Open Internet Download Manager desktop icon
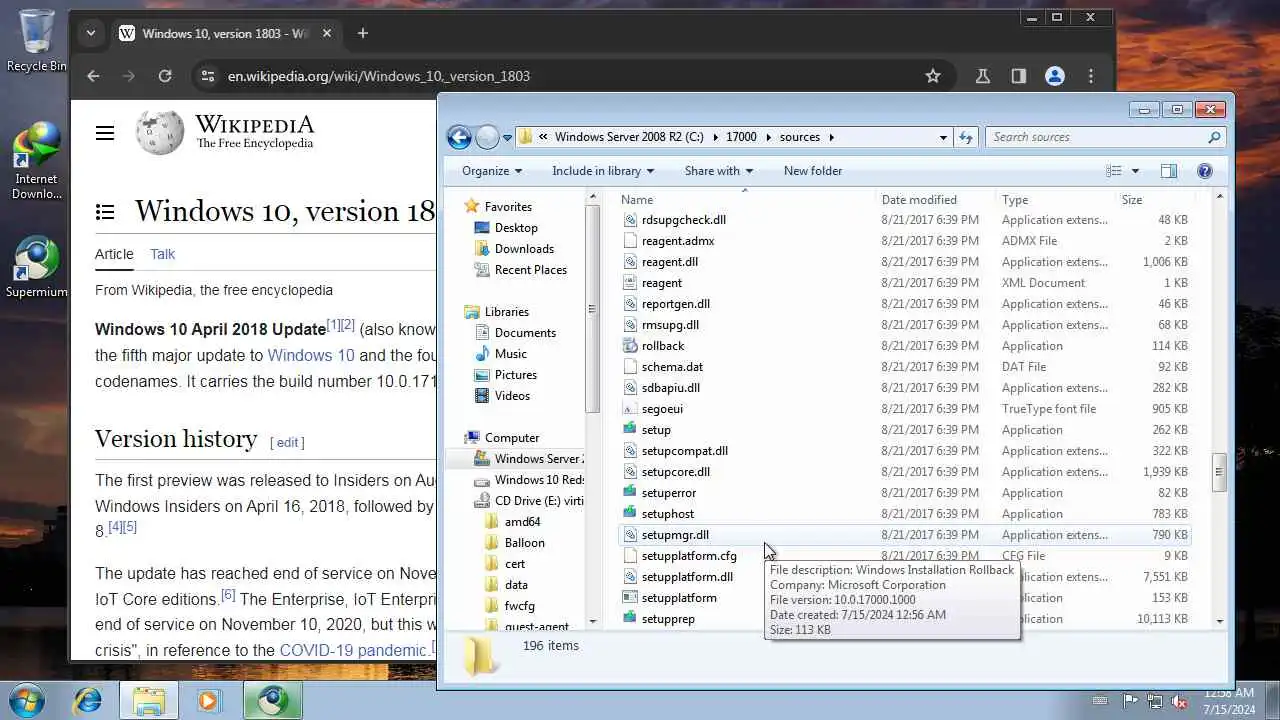Viewport: 1280px width, 720px height. (36, 160)
